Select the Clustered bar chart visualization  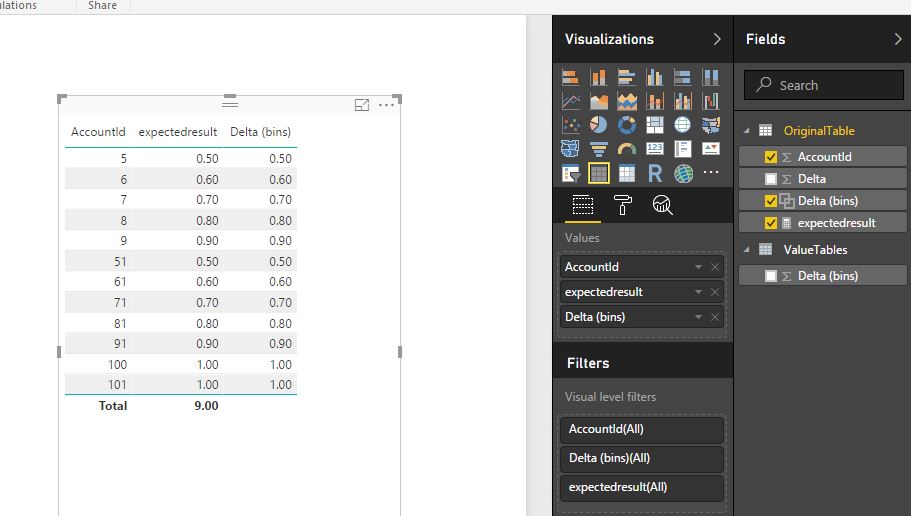tap(626, 77)
